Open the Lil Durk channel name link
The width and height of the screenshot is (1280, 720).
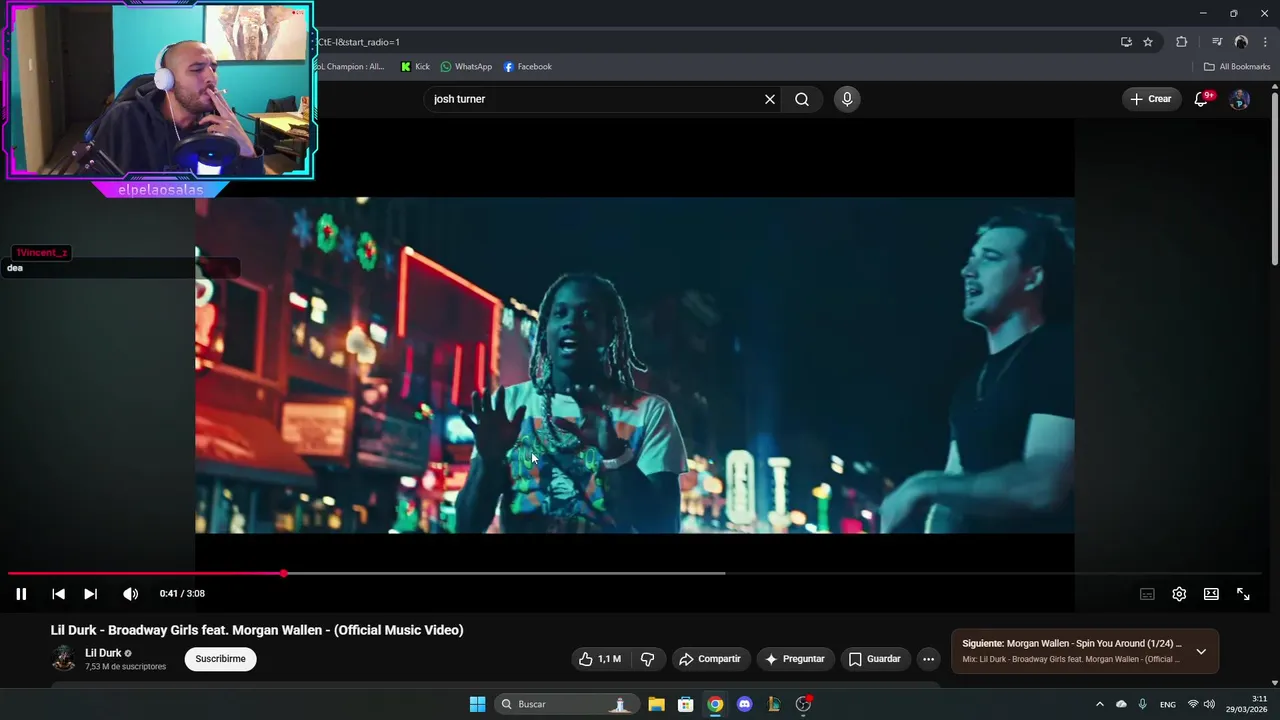(103, 653)
